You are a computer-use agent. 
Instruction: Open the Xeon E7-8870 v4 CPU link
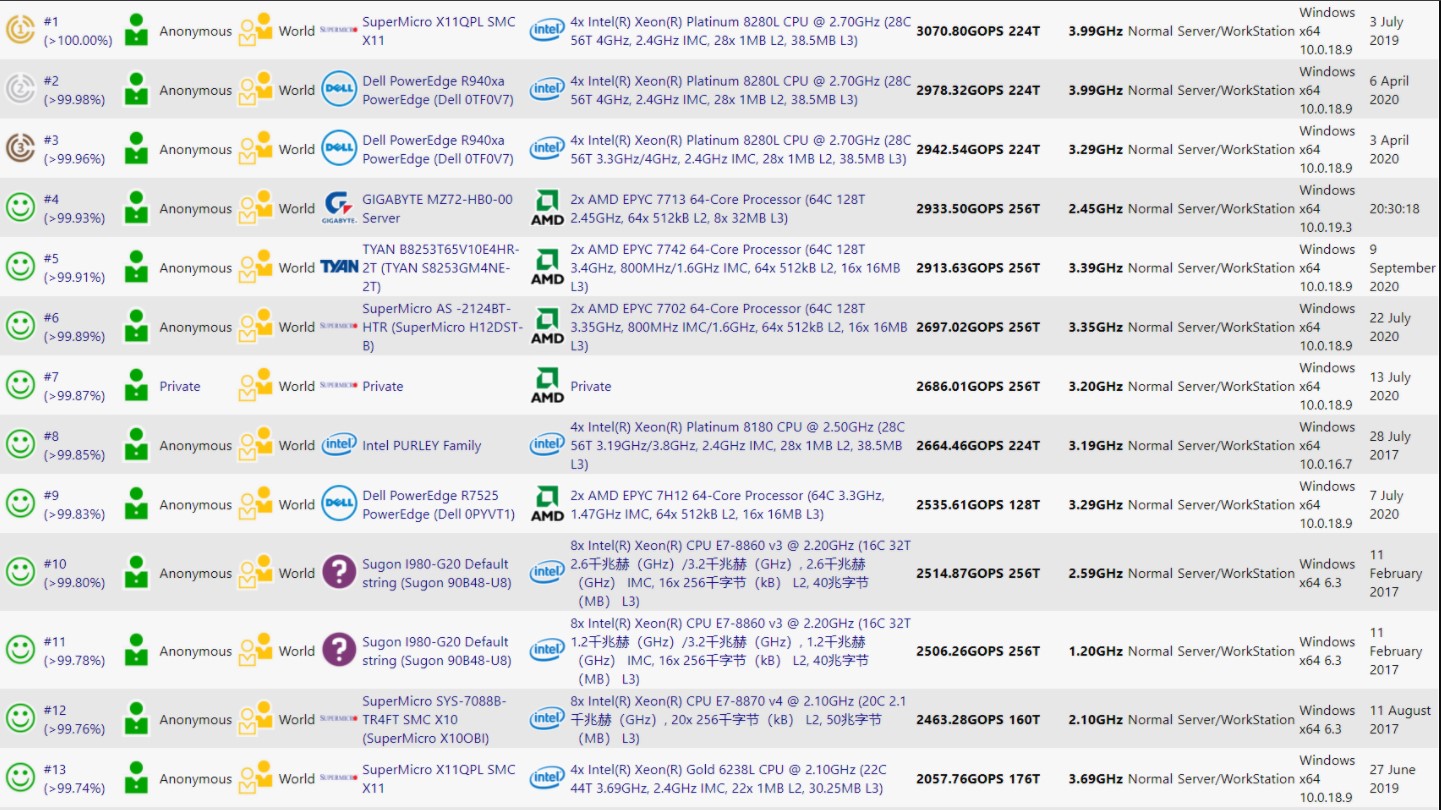[x=738, y=719]
